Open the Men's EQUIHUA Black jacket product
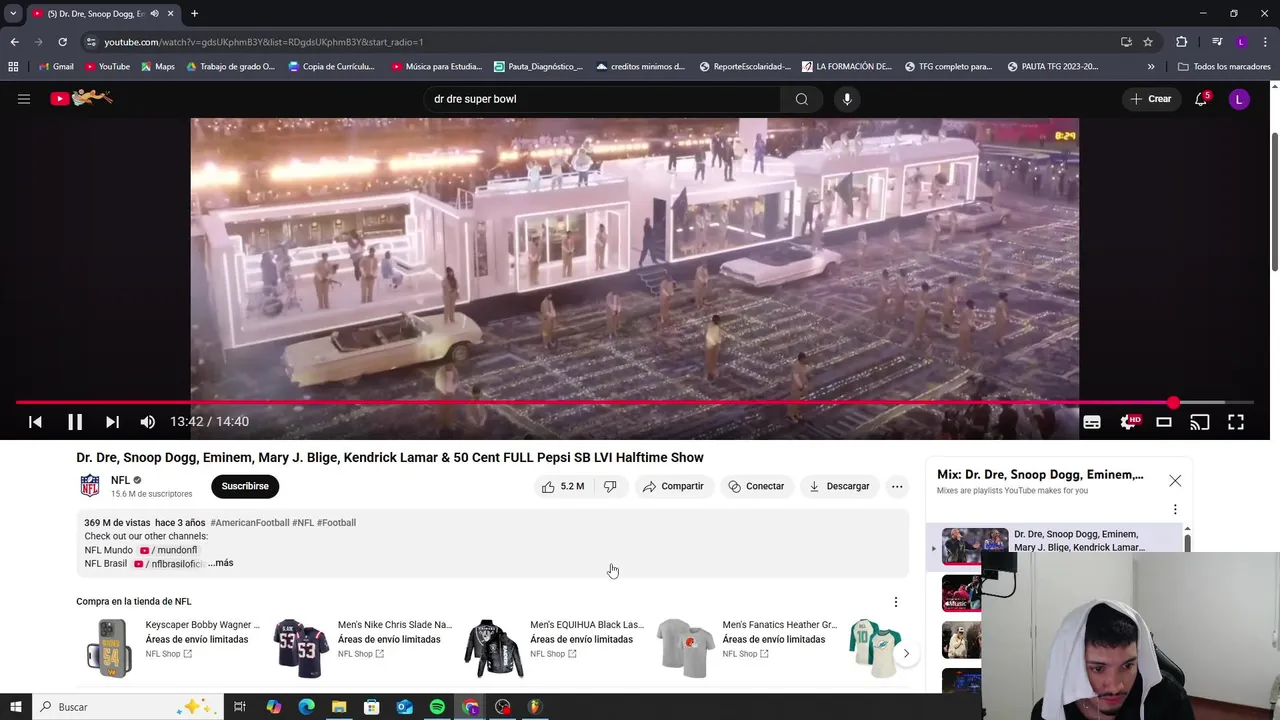1280x720 pixels. coord(555,647)
